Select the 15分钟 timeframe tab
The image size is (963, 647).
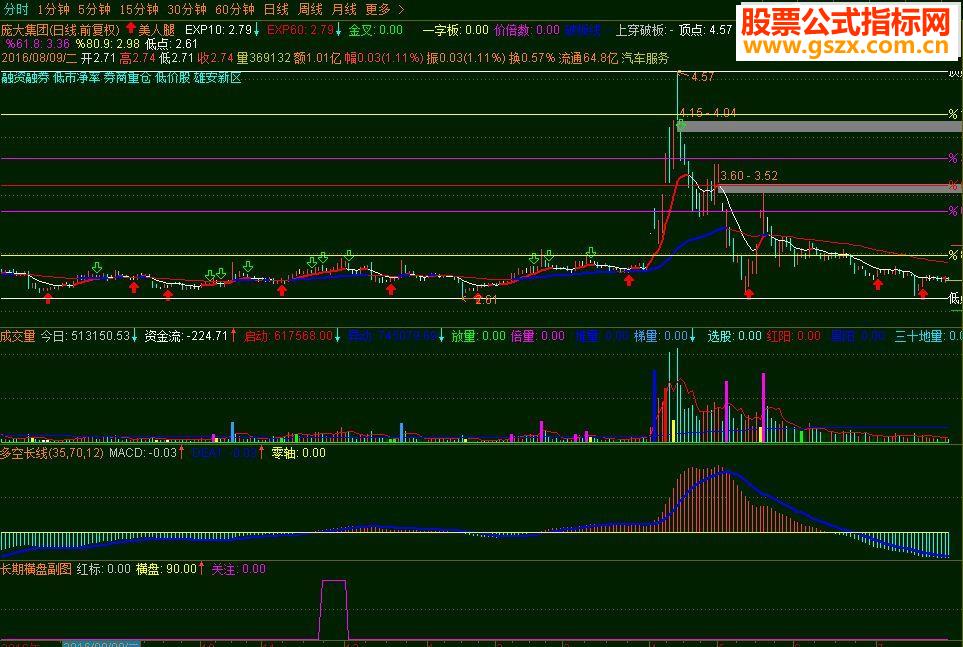click(x=139, y=9)
